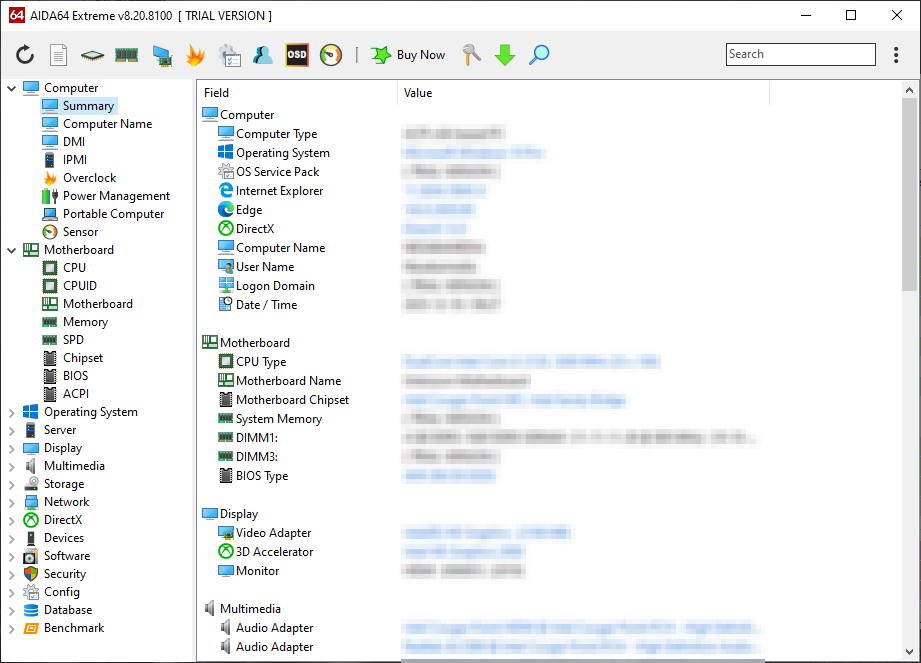921x663 pixels.
Task: Click the magnifier search icon in toolbar
Action: (x=539, y=55)
